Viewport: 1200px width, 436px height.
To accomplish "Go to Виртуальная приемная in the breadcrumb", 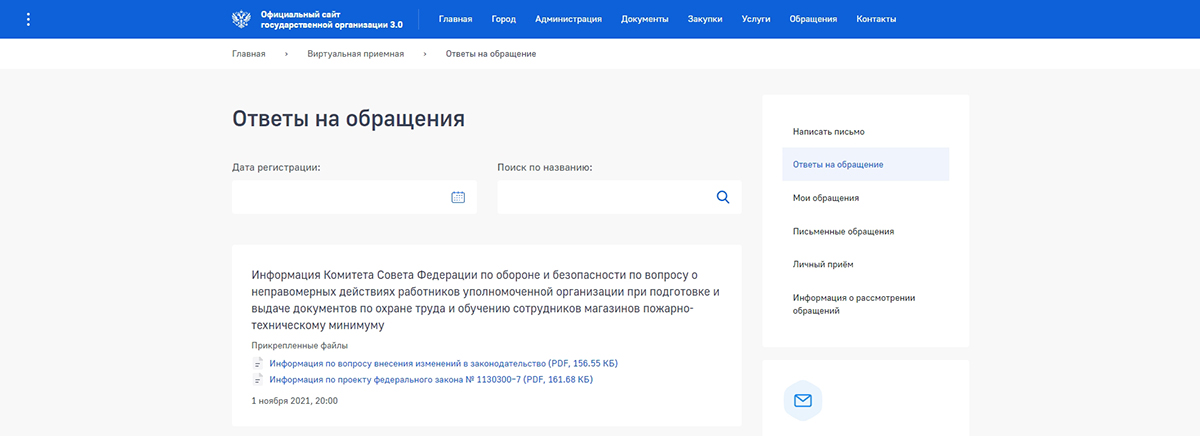I will [356, 53].
